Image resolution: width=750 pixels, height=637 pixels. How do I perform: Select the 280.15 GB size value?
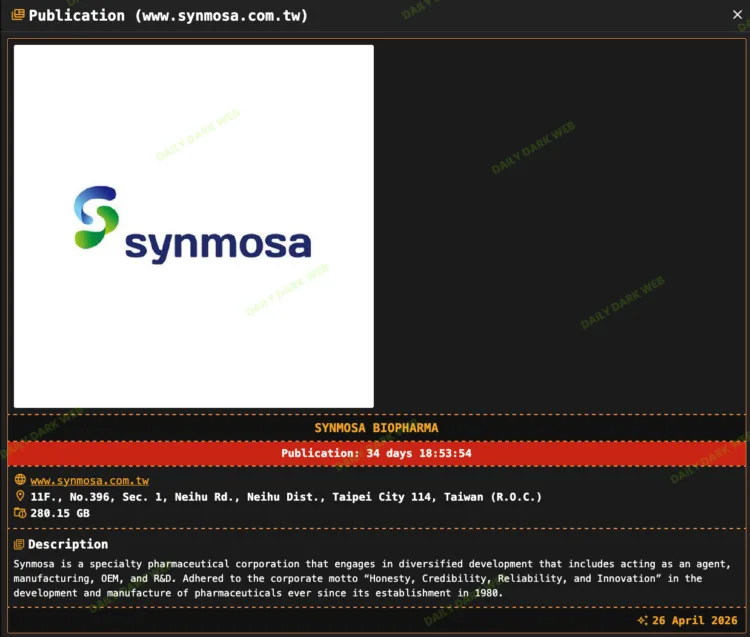coord(60,513)
